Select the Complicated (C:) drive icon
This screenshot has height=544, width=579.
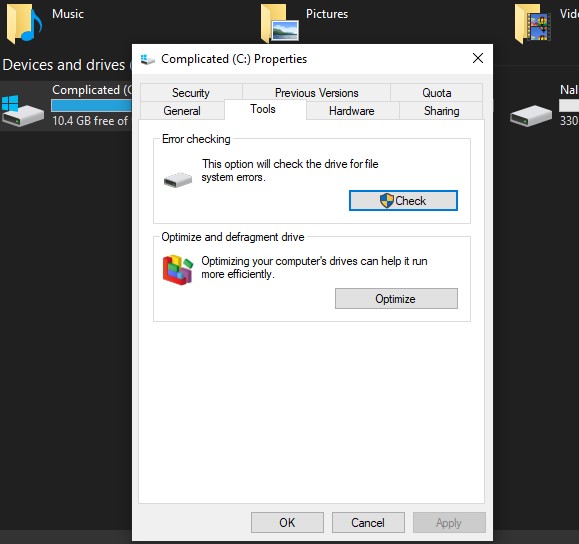[22, 111]
